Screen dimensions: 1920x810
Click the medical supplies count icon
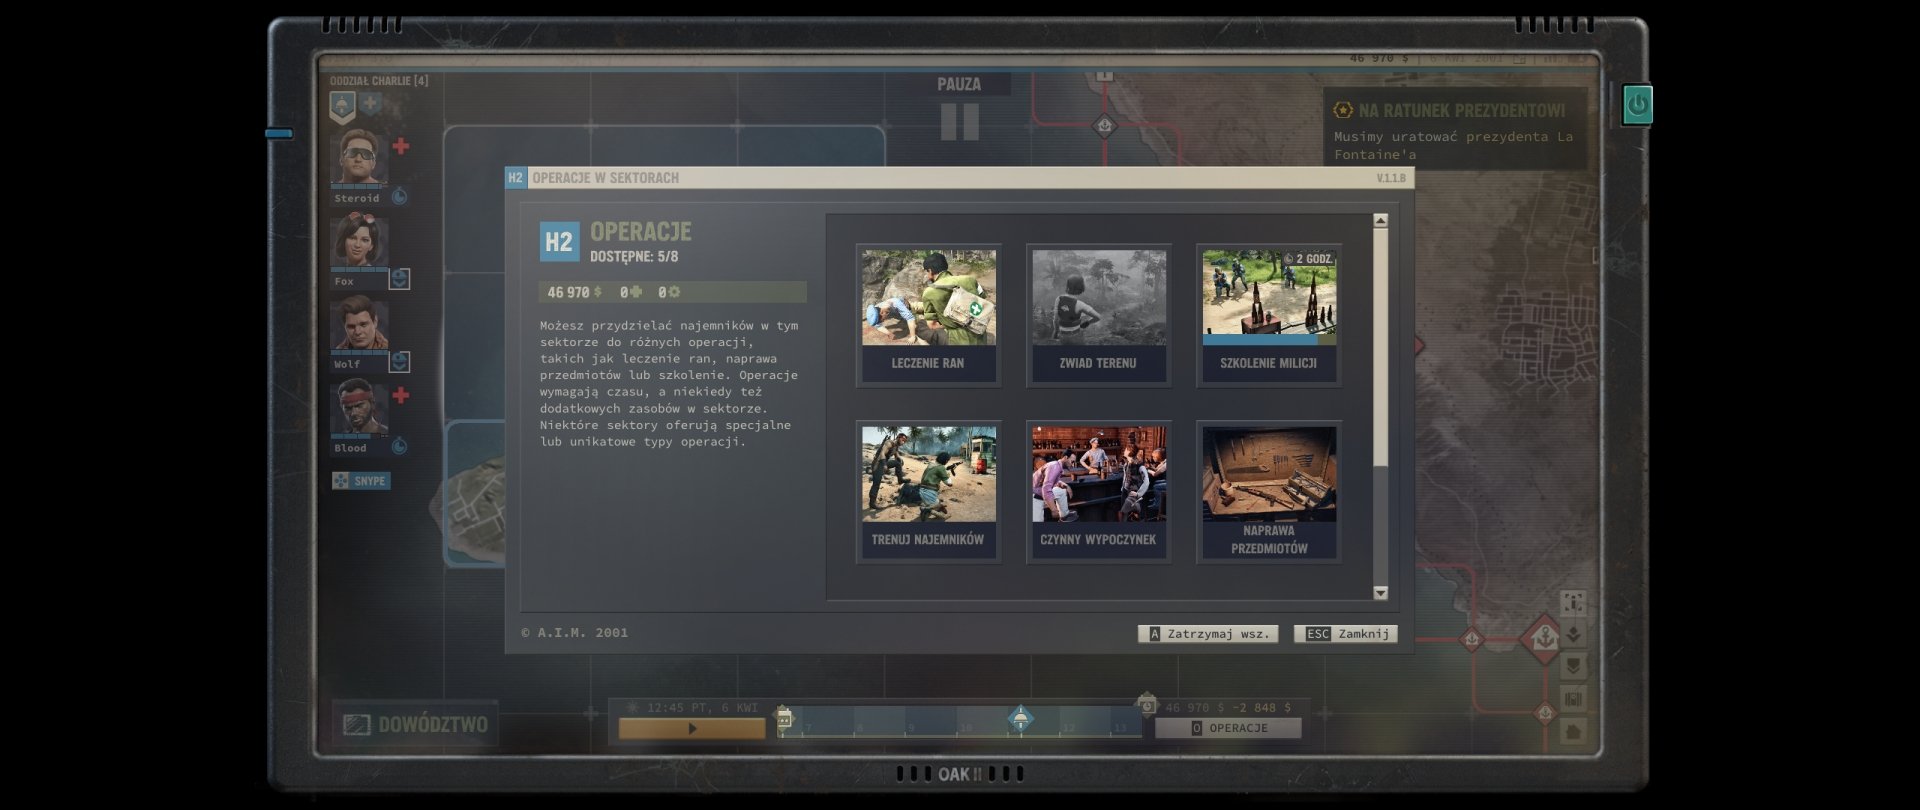635,292
